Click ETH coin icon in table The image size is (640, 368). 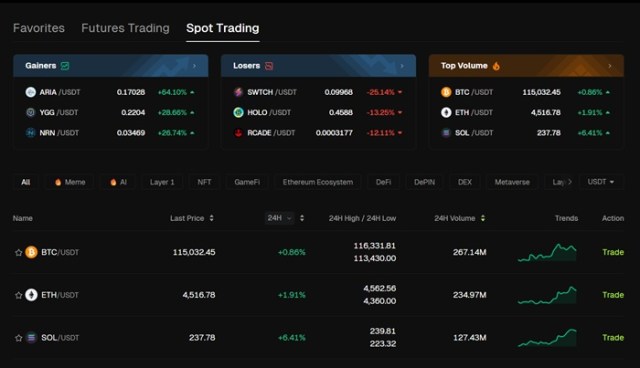(31, 295)
